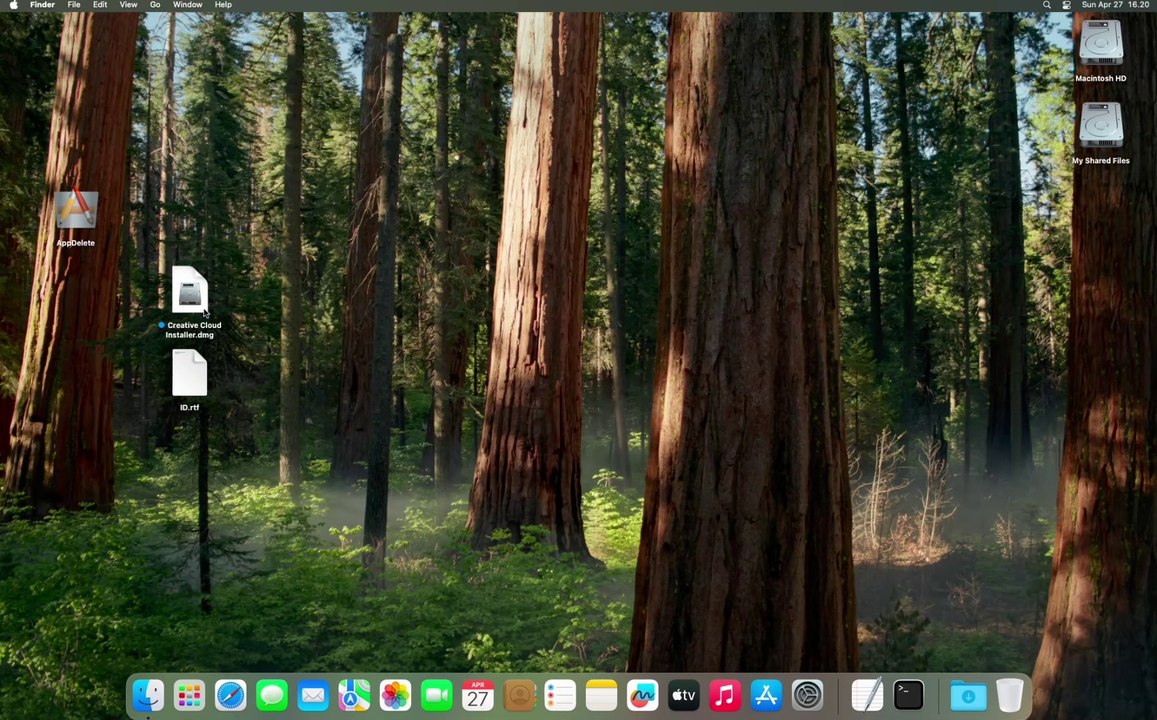Screen dimensions: 1157x720
Task: Launch Freeform from the Dock
Action: click(643, 695)
